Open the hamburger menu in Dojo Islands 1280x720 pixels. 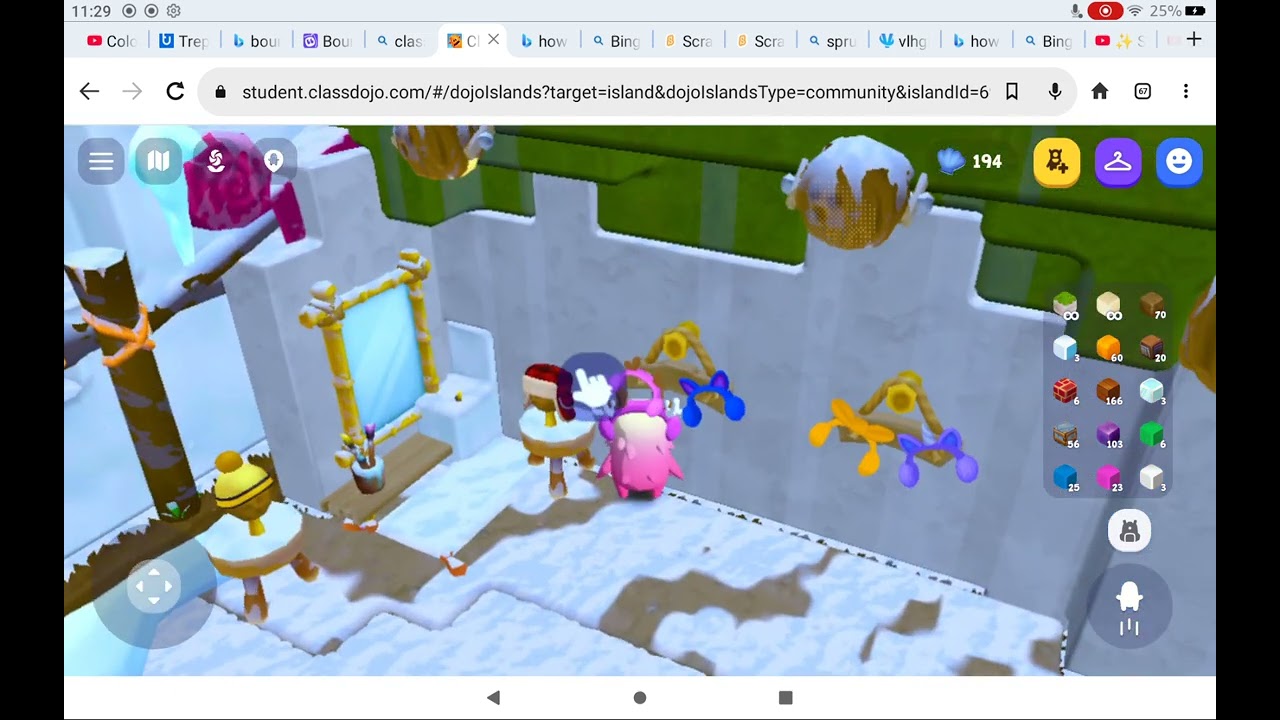click(x=101, y=161)
